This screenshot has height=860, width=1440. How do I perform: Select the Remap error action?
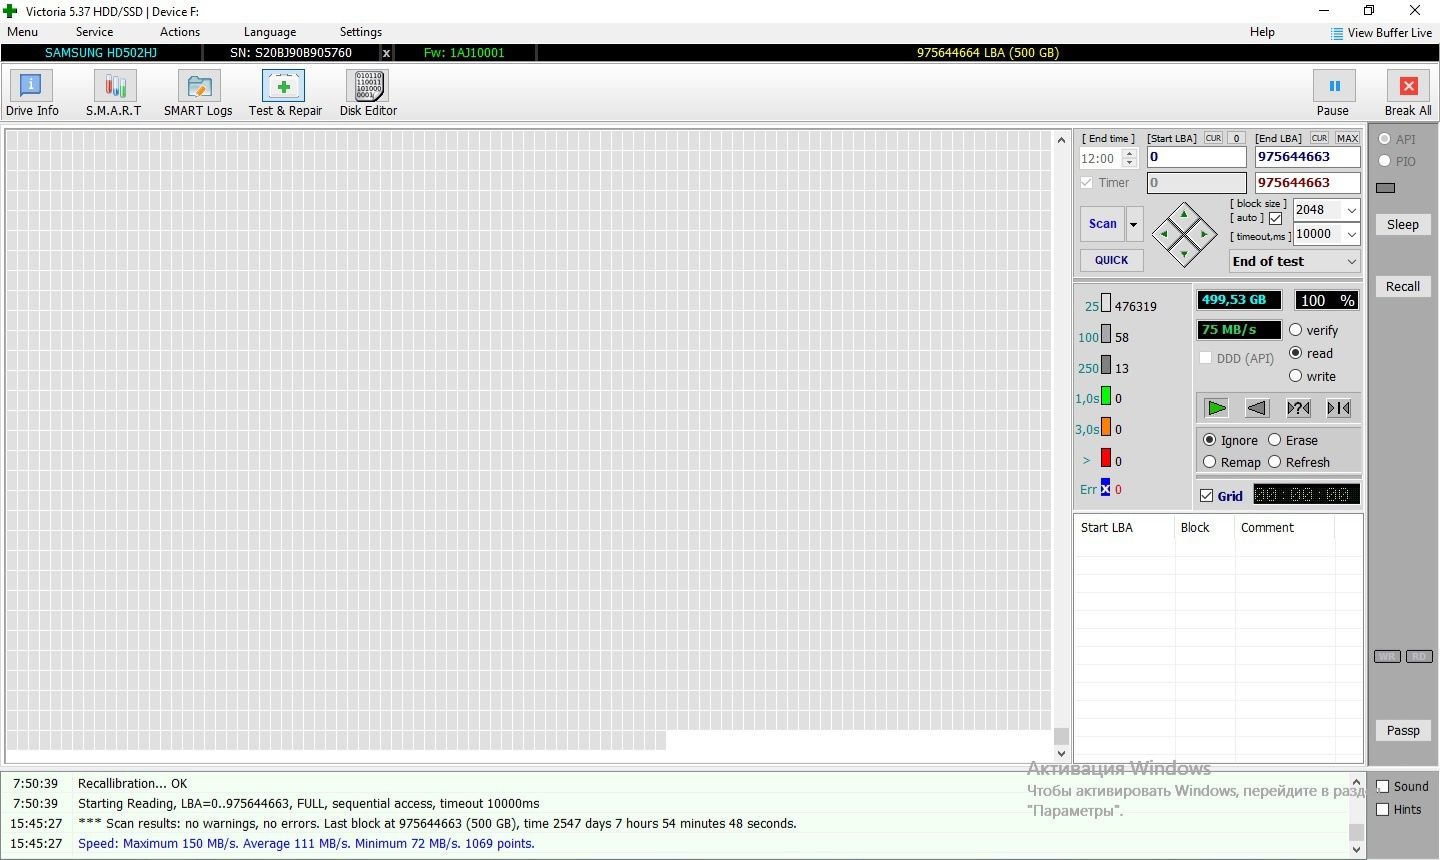(x=1209, y=462)
